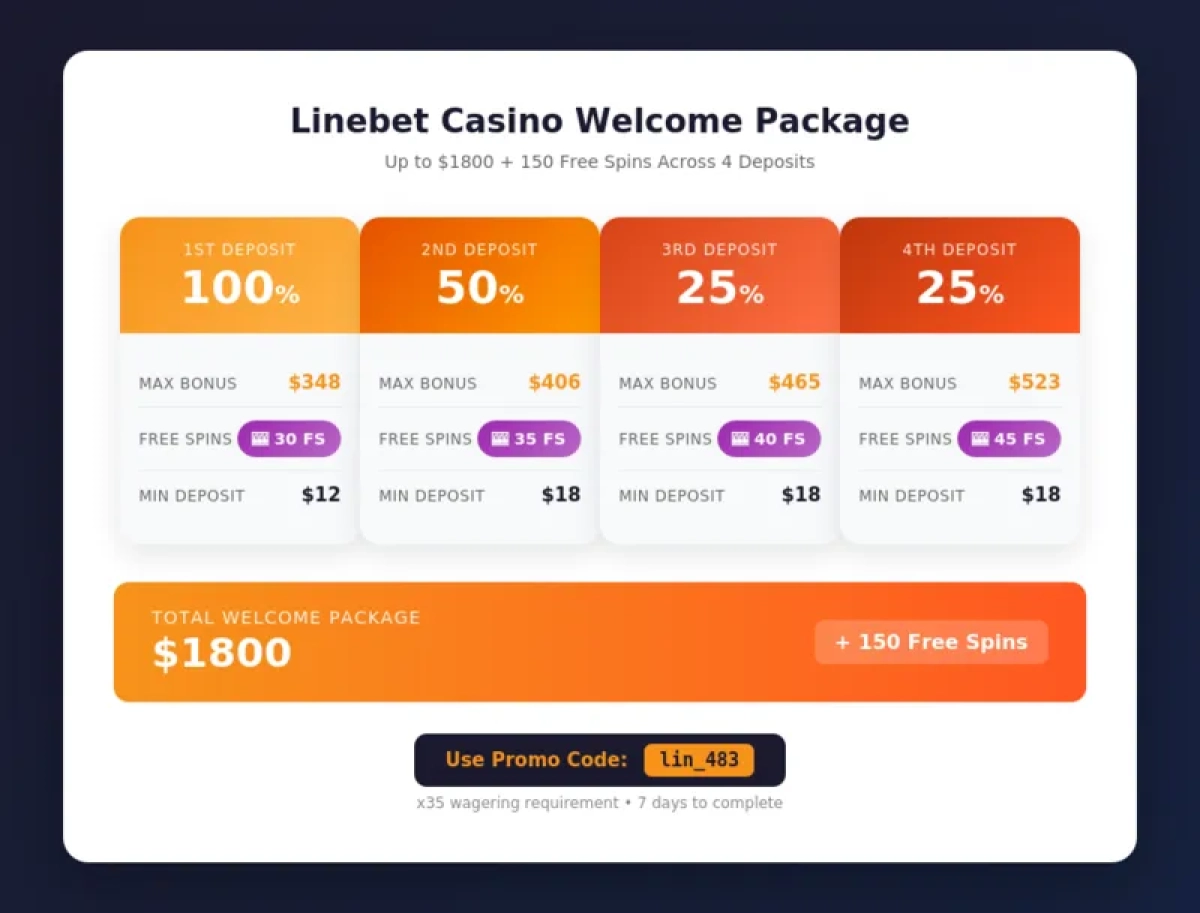1200x913 pixels.
Task: Click the slot icon in 40 FS badge
Action: click(x=740, y=439)
